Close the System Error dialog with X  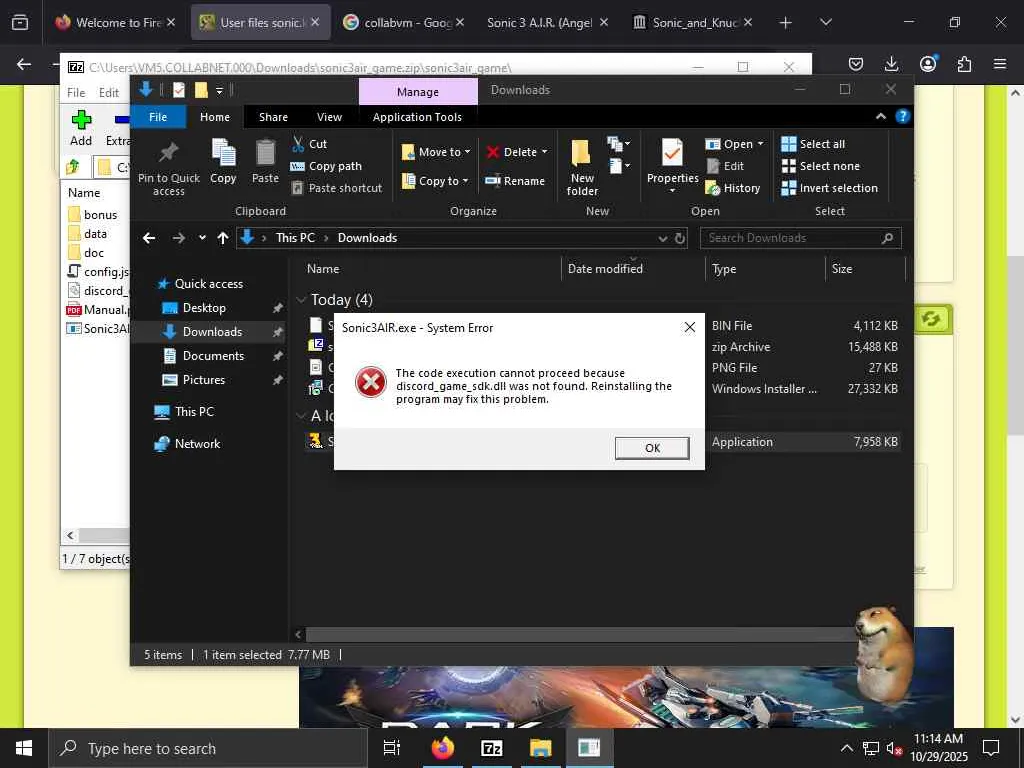[x=690, y=327]
